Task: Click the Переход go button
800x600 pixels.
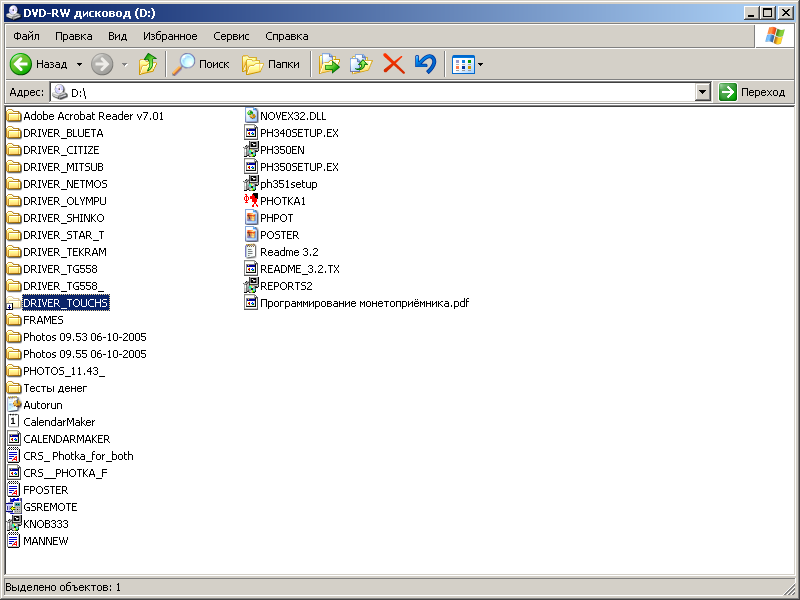Action: click(x=752, y=92)
